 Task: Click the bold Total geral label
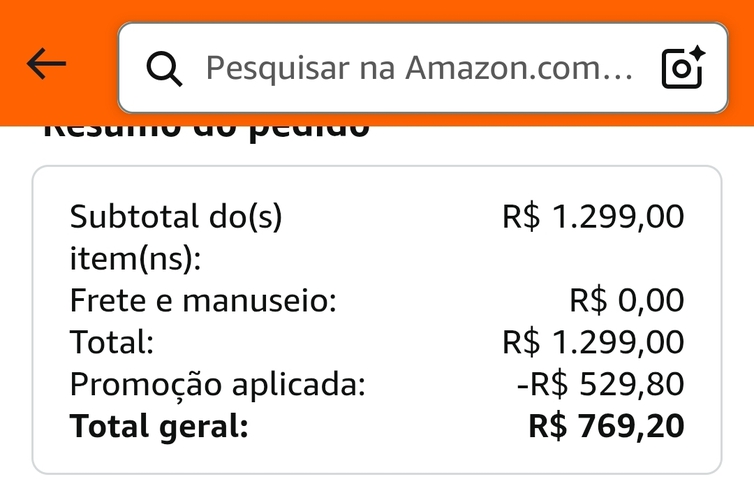coord(158,426)
